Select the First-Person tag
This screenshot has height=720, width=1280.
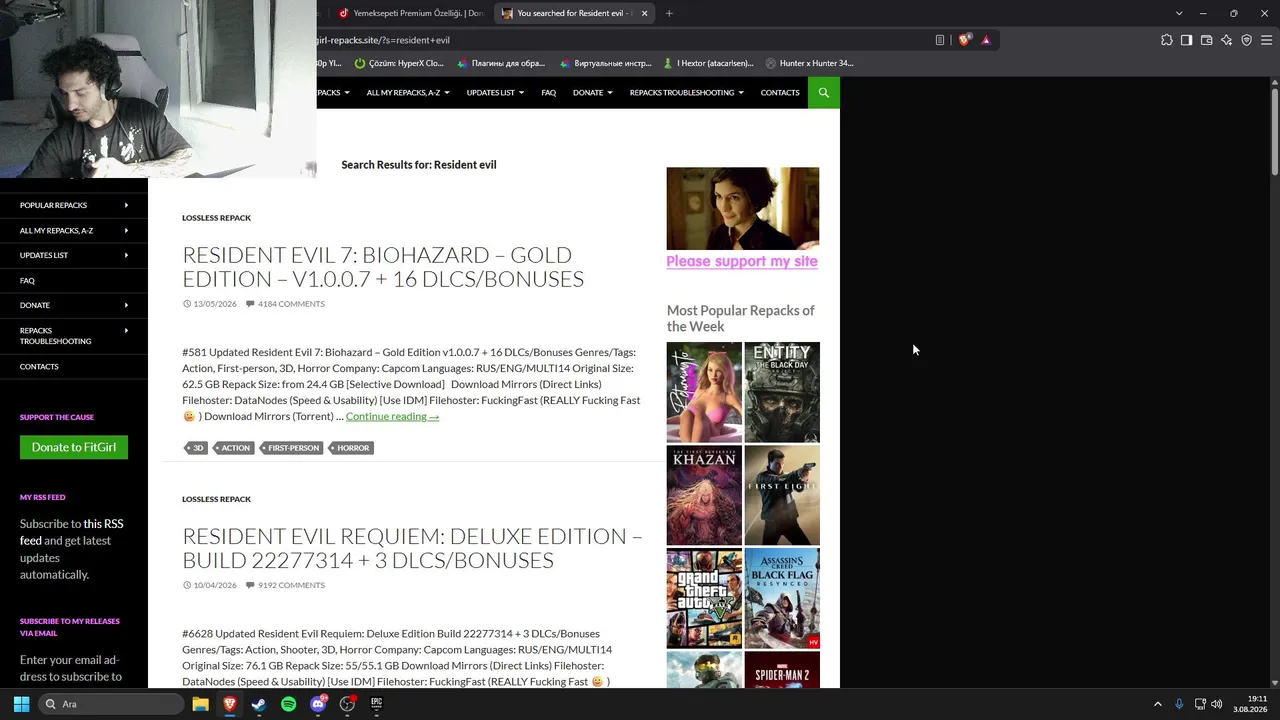pos(292,448)
